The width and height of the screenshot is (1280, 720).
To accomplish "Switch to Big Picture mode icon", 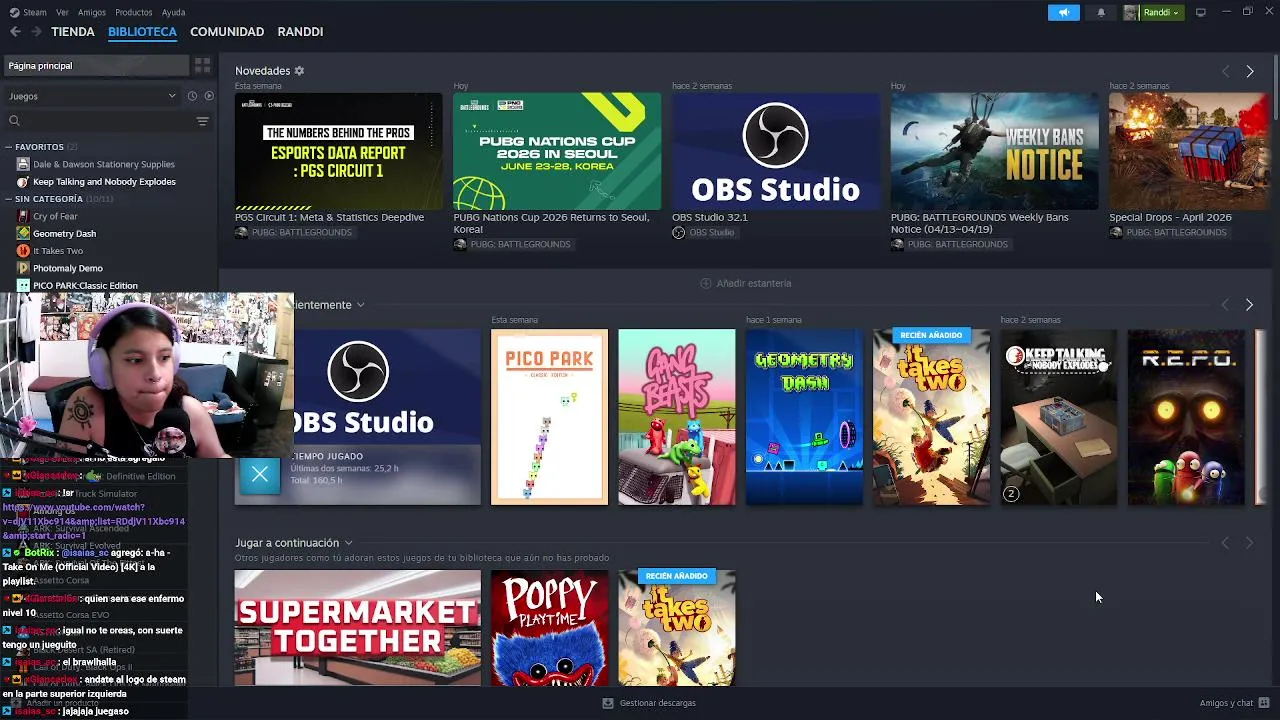I will click(x=1200, y=12).
